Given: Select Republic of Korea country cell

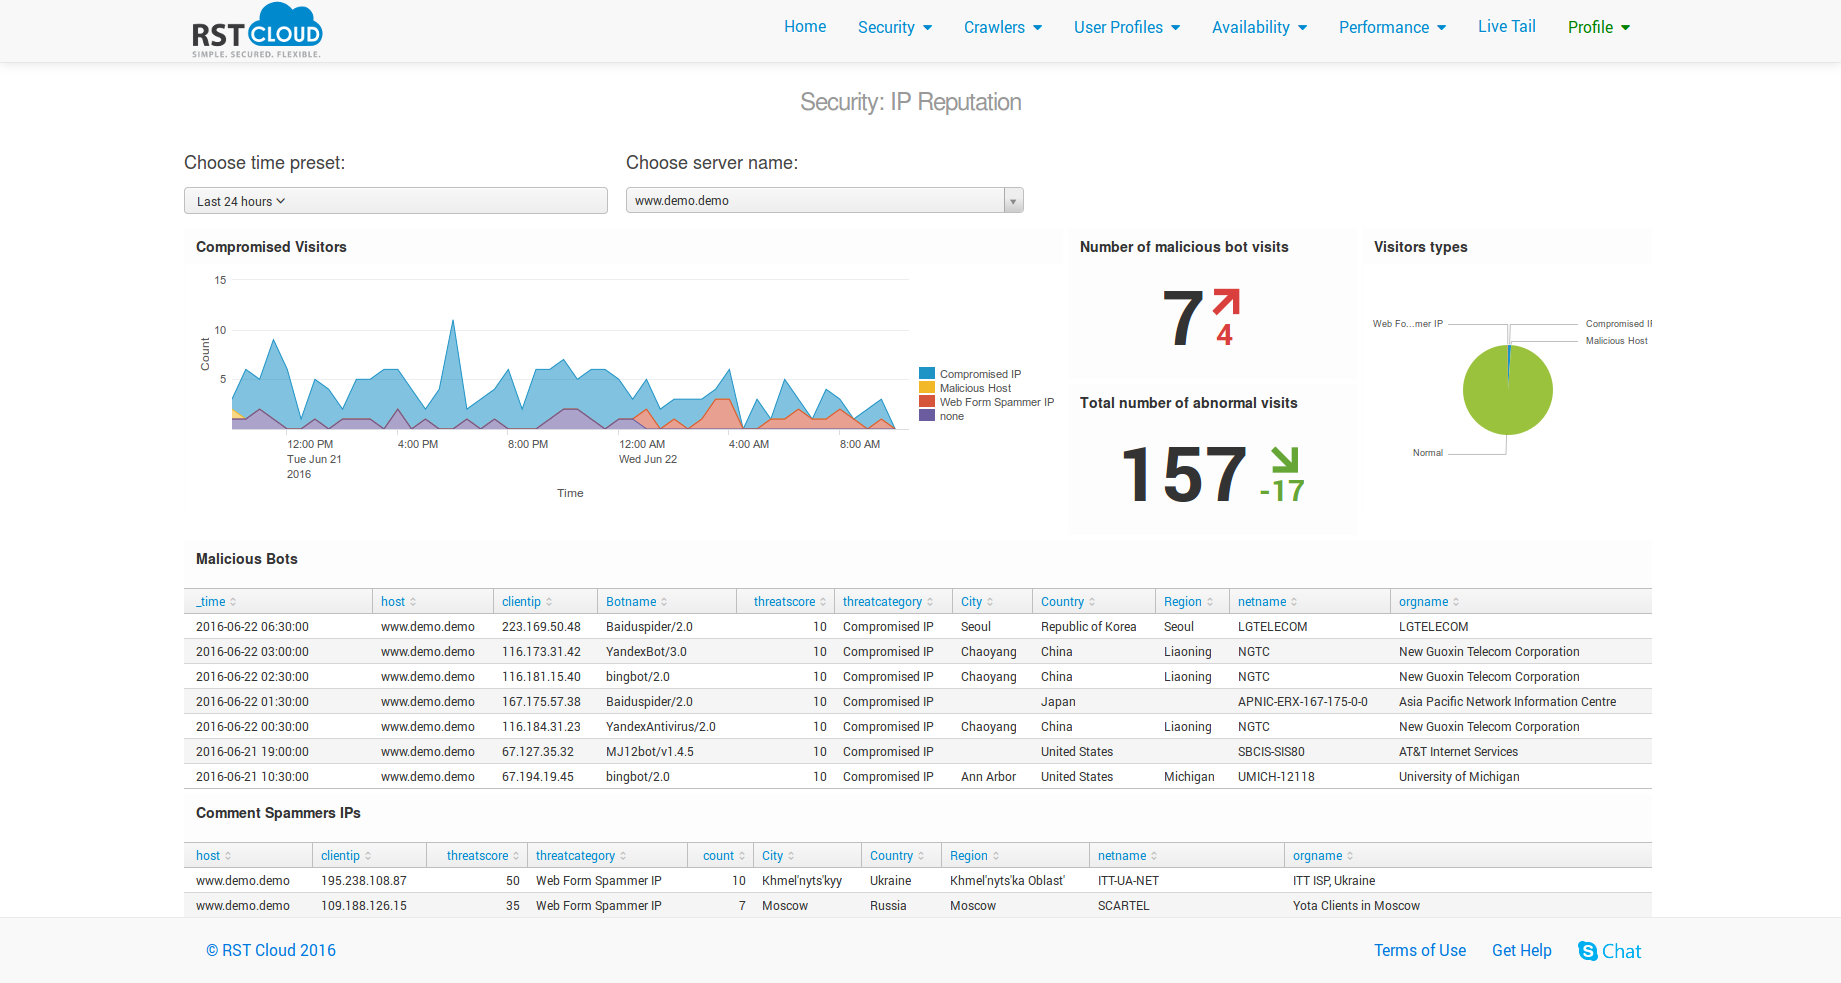Looking at the screenshot, I should click(1089, 627).
